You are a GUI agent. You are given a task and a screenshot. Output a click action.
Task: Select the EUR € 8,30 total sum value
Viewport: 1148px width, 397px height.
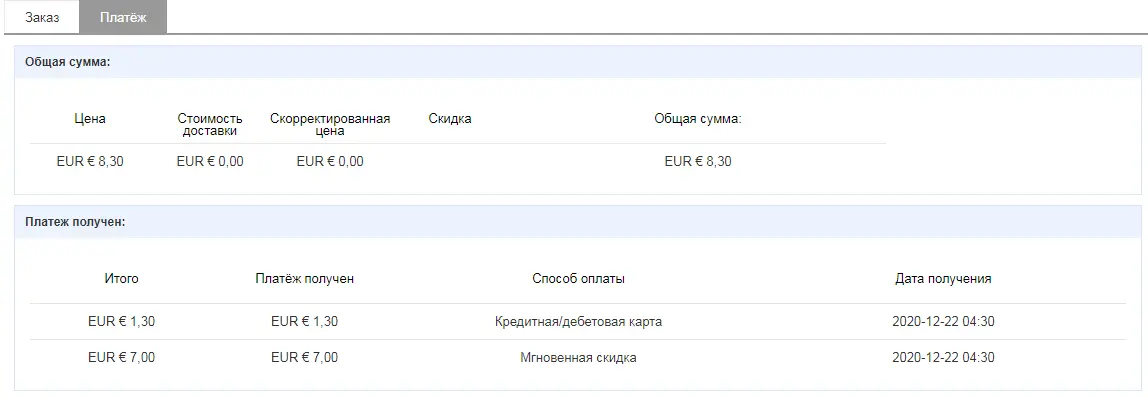698,162
